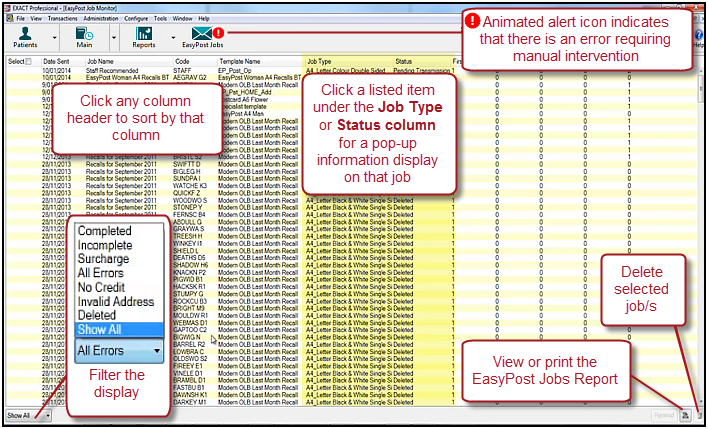Click the DEATHS D5 code cell
The height and width of the screenshot is (429, 708).
pyautogui.click(x=190, y=258)
